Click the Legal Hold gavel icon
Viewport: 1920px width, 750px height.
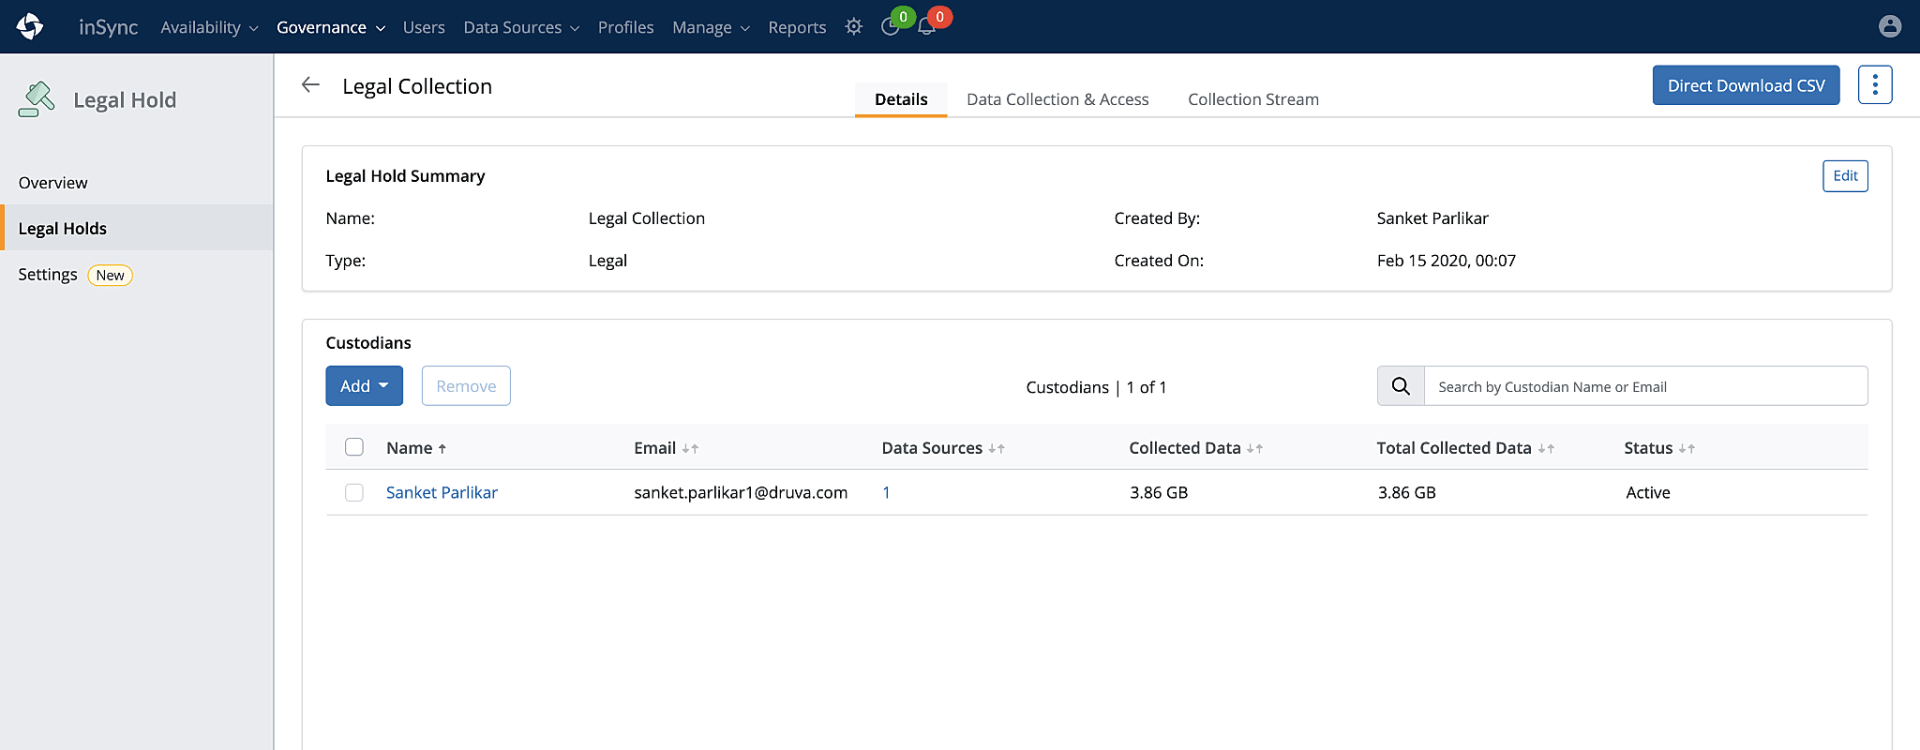click(37, 99)
